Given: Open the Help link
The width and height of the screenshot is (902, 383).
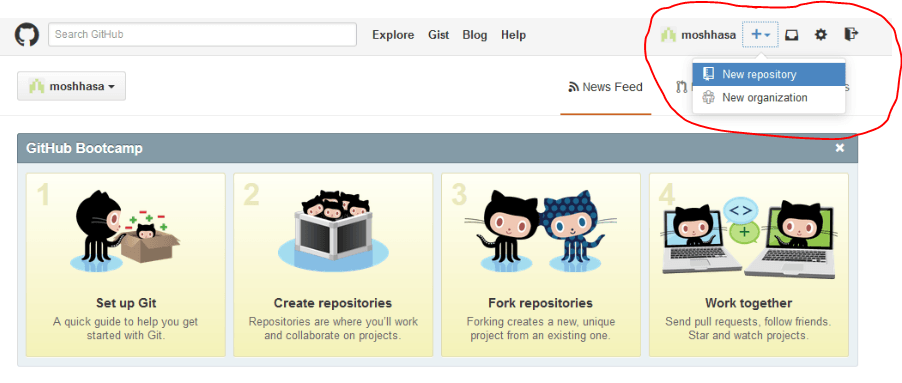Looking at the screenshot, I should pos(513,35).
